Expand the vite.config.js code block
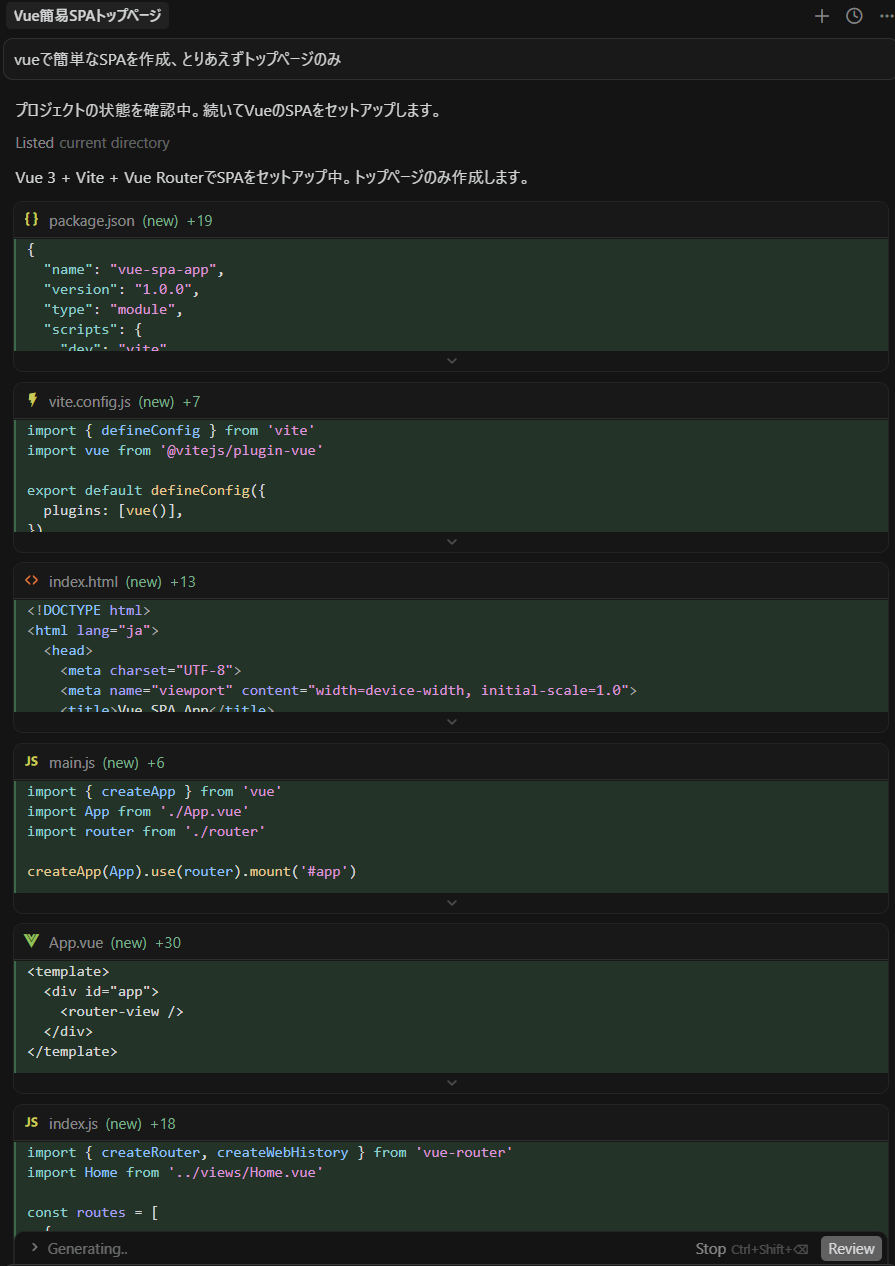Image resolution: width=895 pixels, height=1266 pixels. tap(451, 542)
